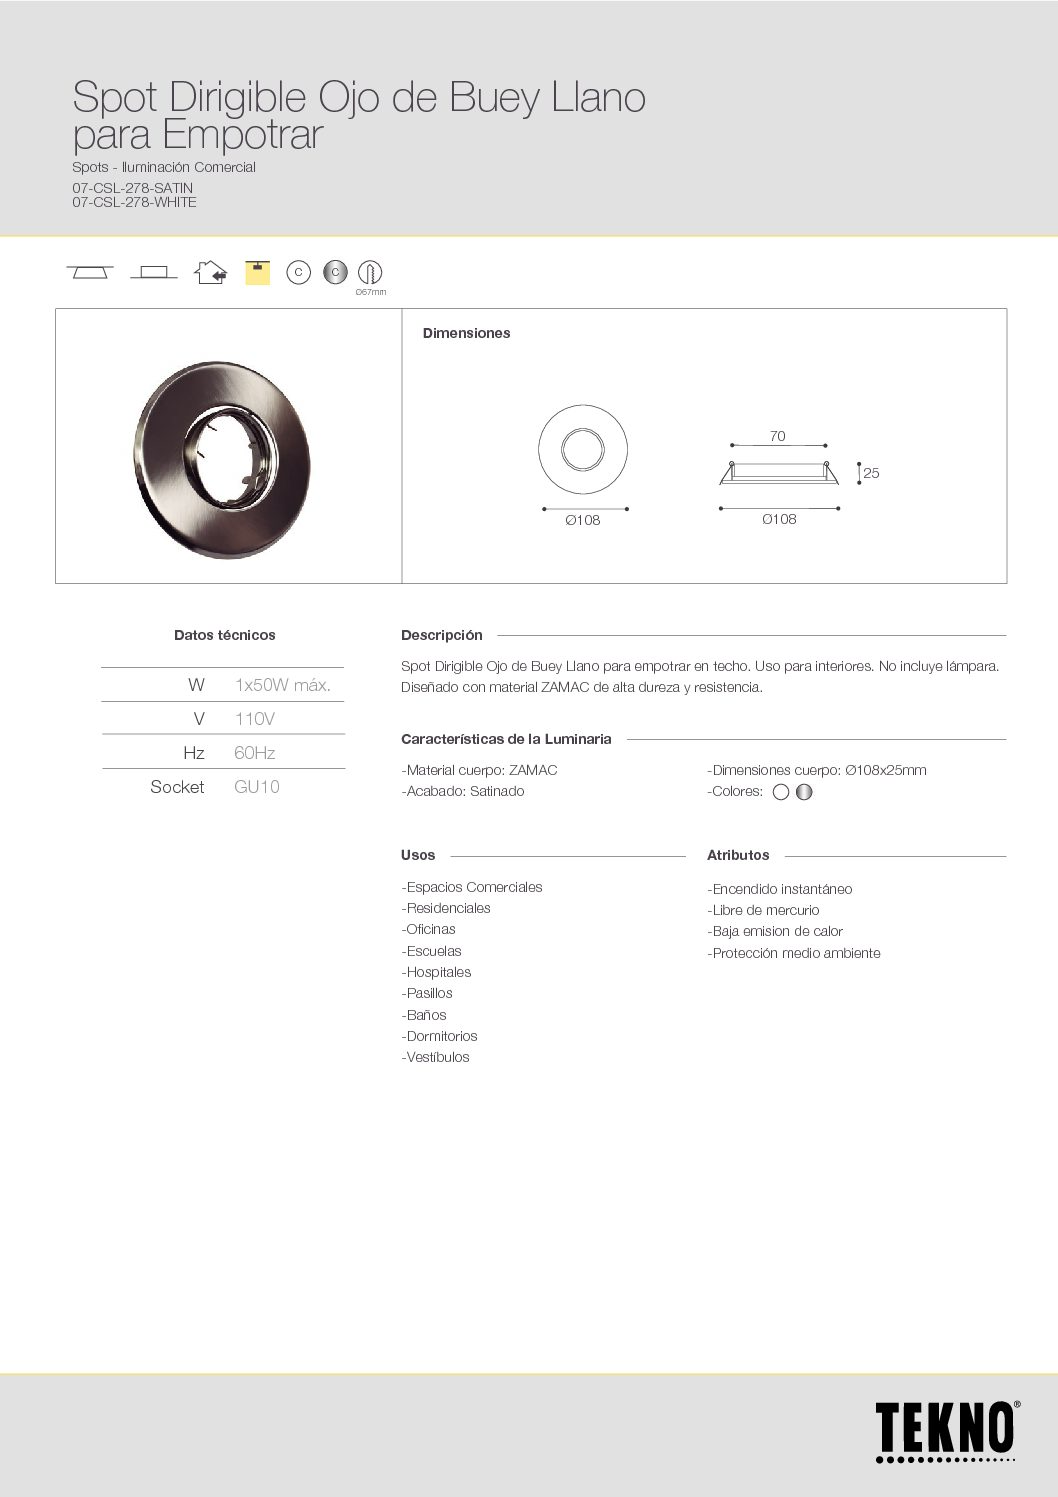Click '-Material cuerpo: ZAMAC' line
1058x1497 pixels.
click(x=479, y=770)
